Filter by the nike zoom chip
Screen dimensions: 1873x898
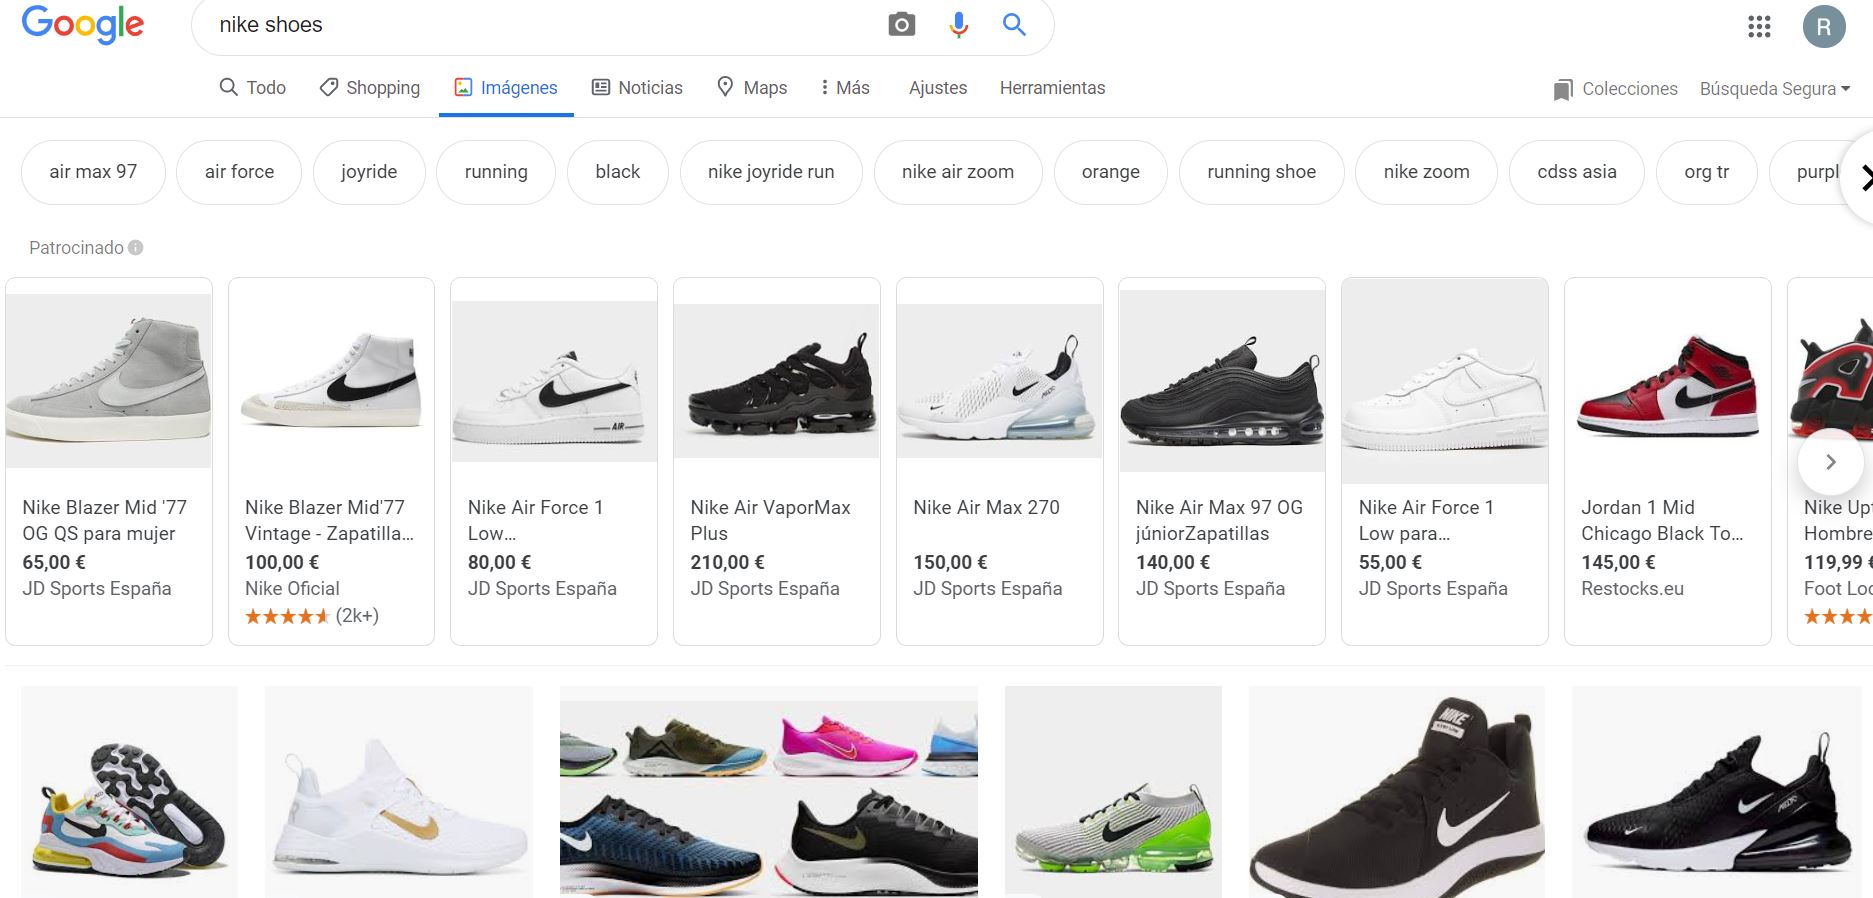pos(1426,172)
